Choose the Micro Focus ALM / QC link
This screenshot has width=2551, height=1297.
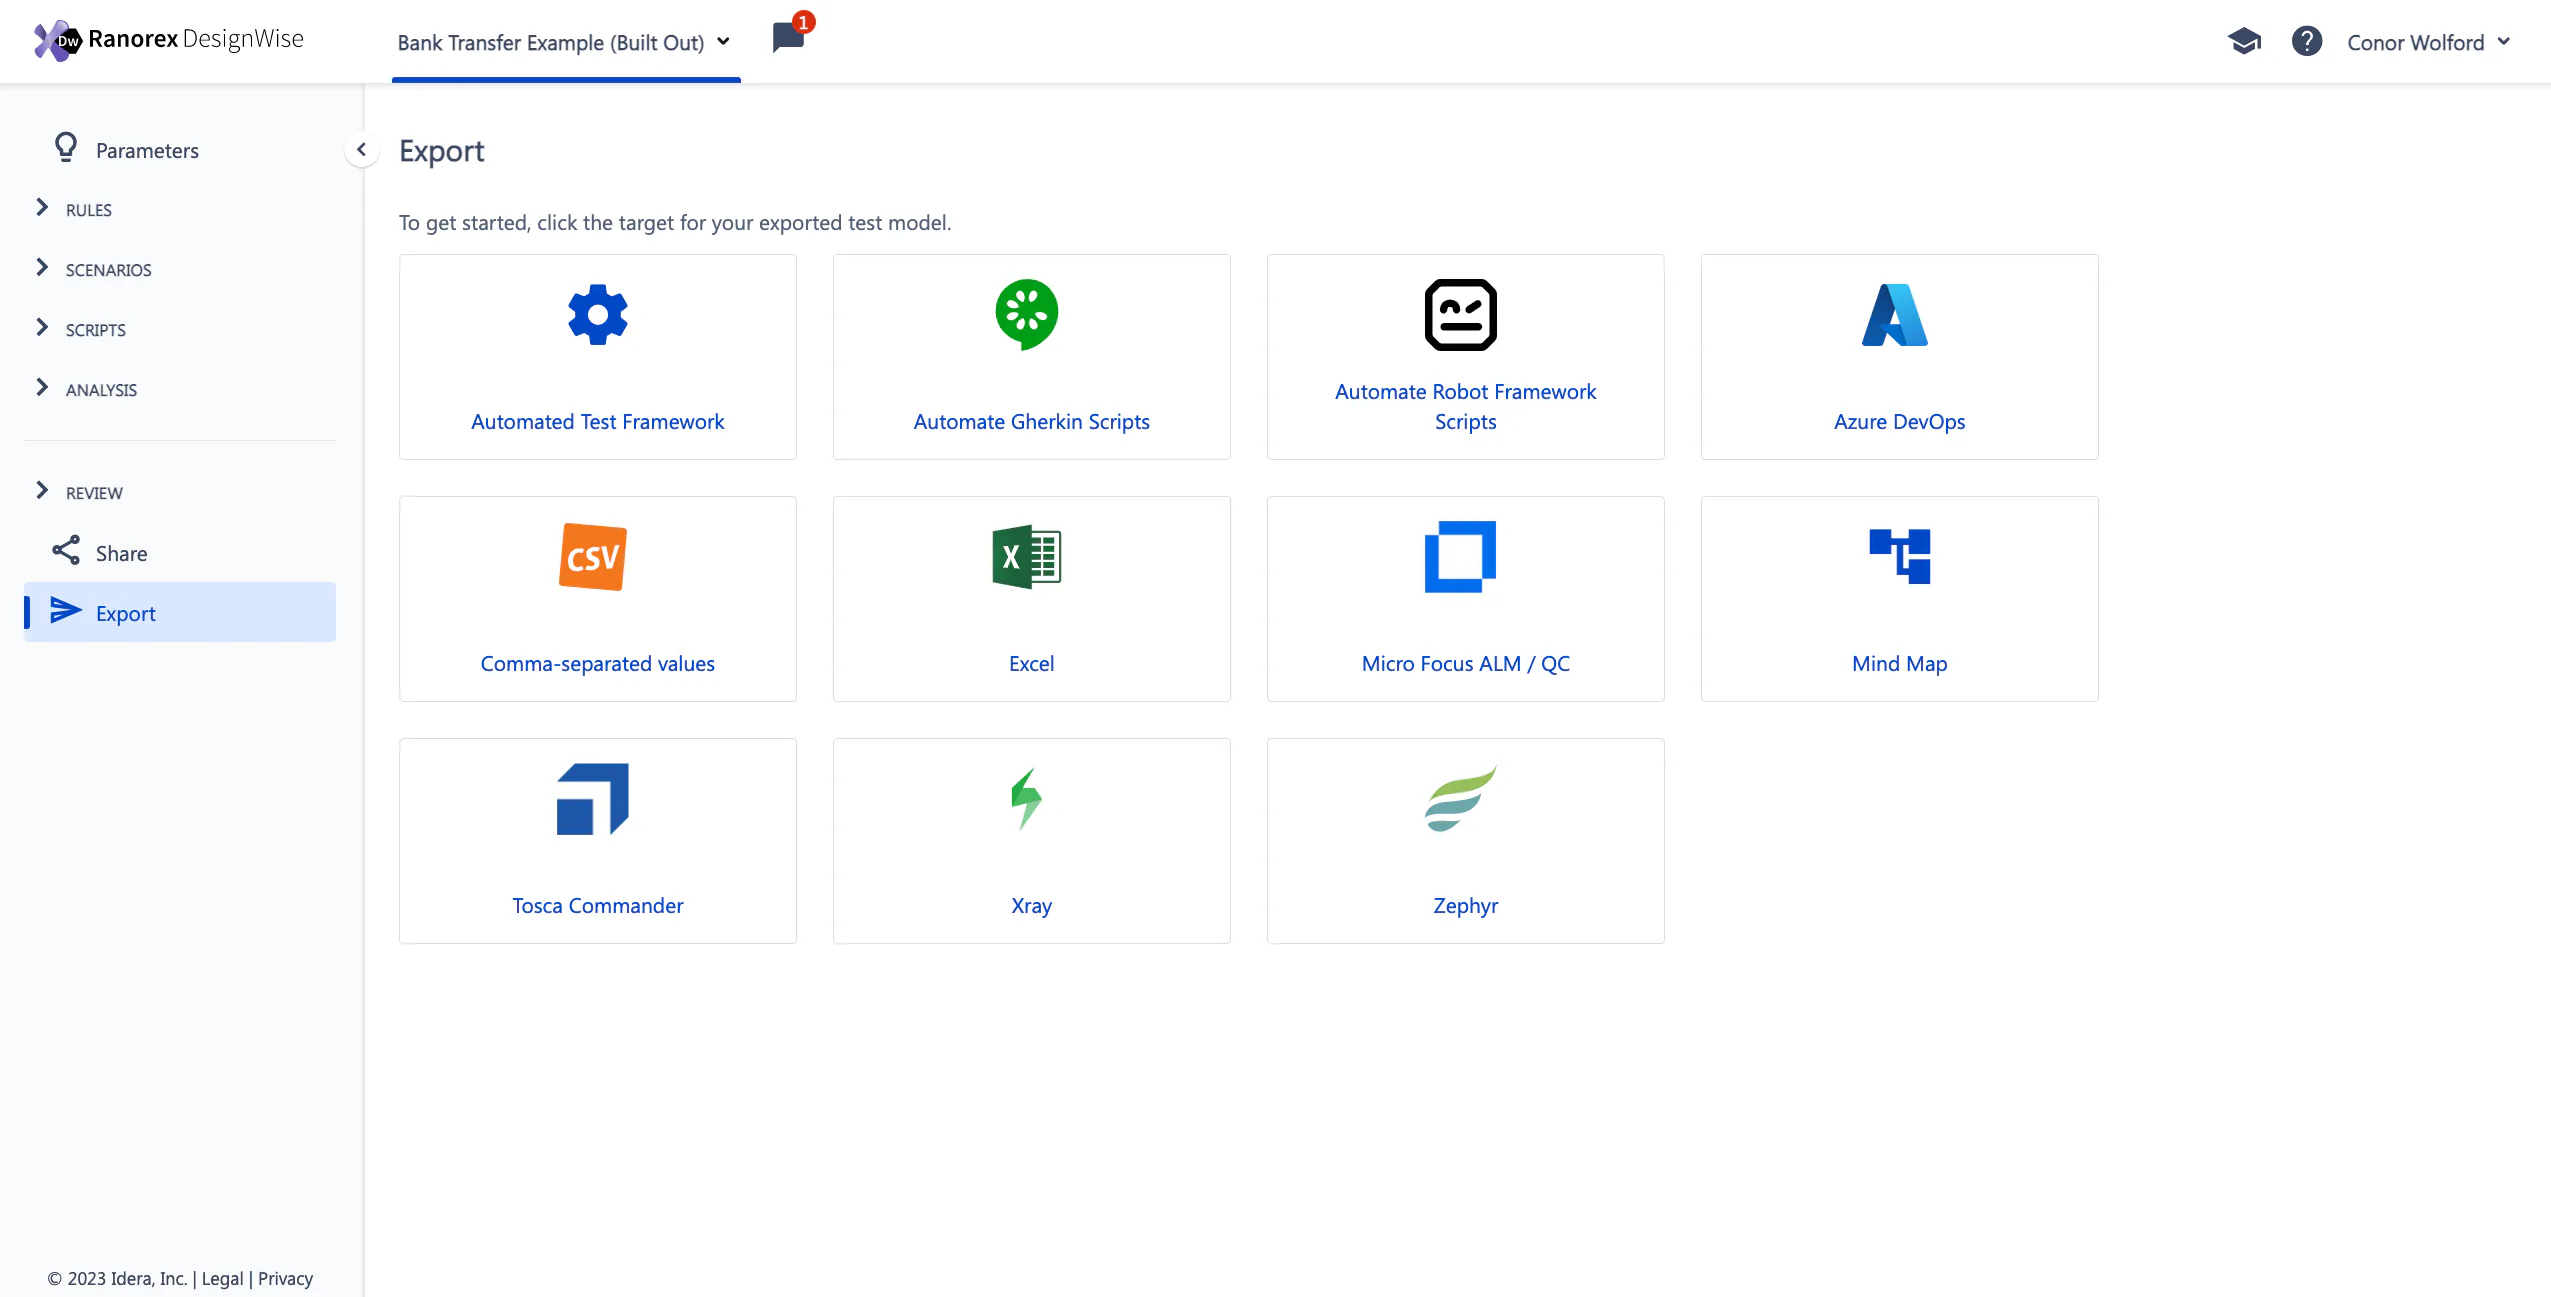[1466, 664]
